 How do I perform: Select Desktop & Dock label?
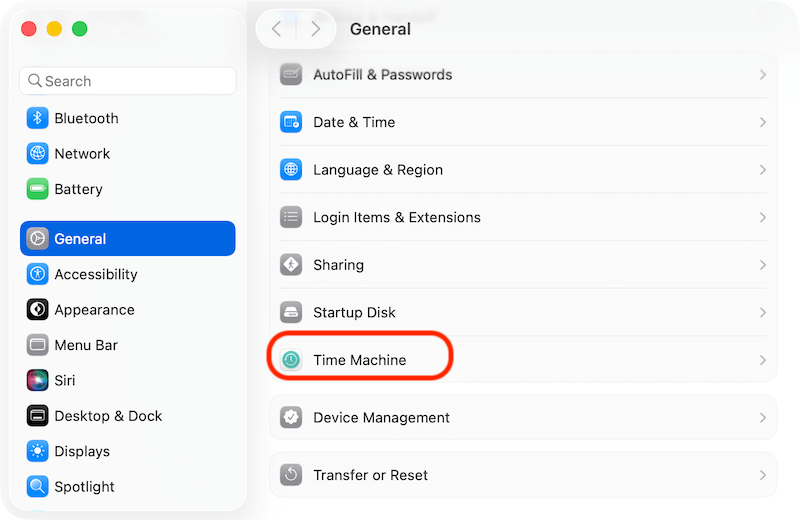(108, 416)
